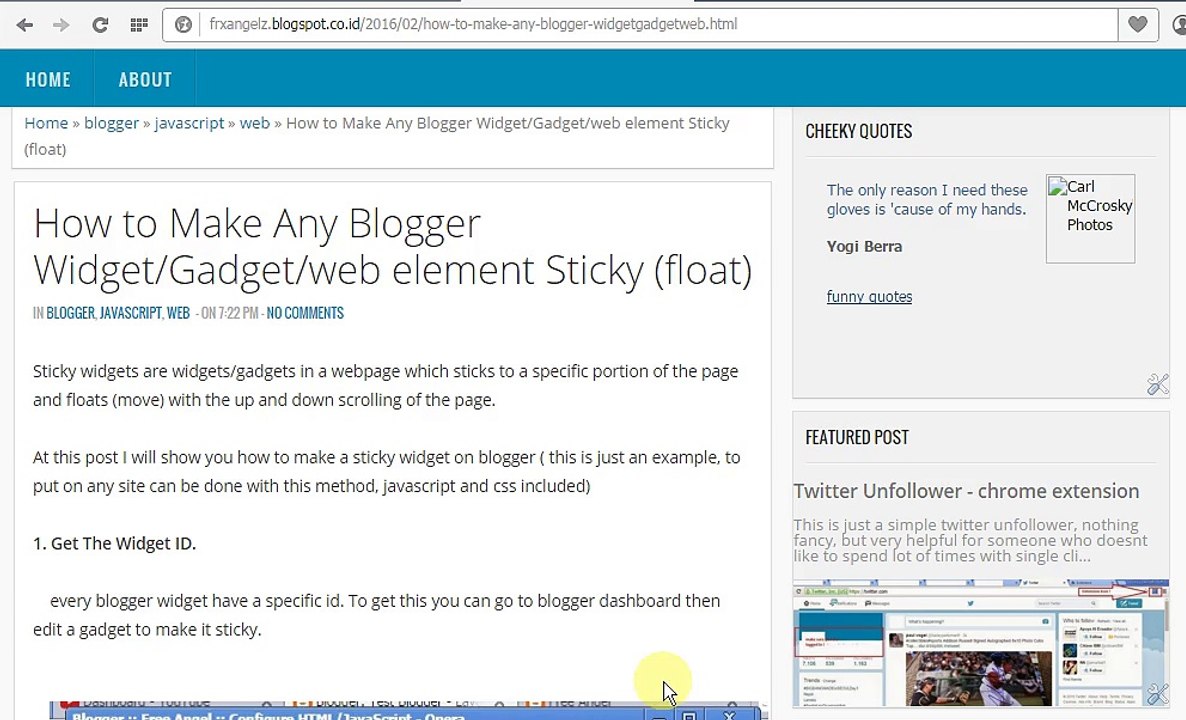Open the WEB category label link
1186x720 pixels.
pyautogui.click(x=179, y=313)
